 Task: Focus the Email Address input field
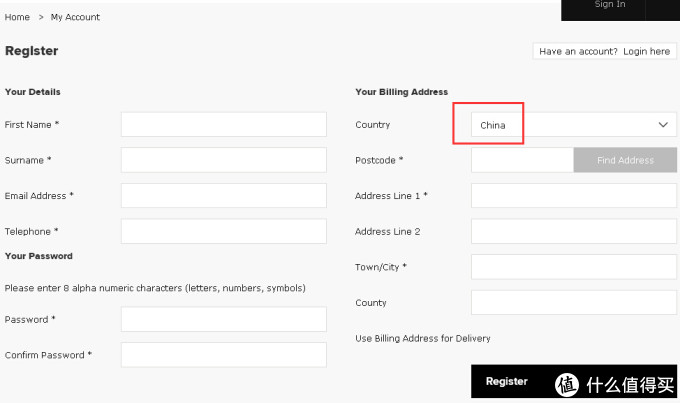point(224,196)
